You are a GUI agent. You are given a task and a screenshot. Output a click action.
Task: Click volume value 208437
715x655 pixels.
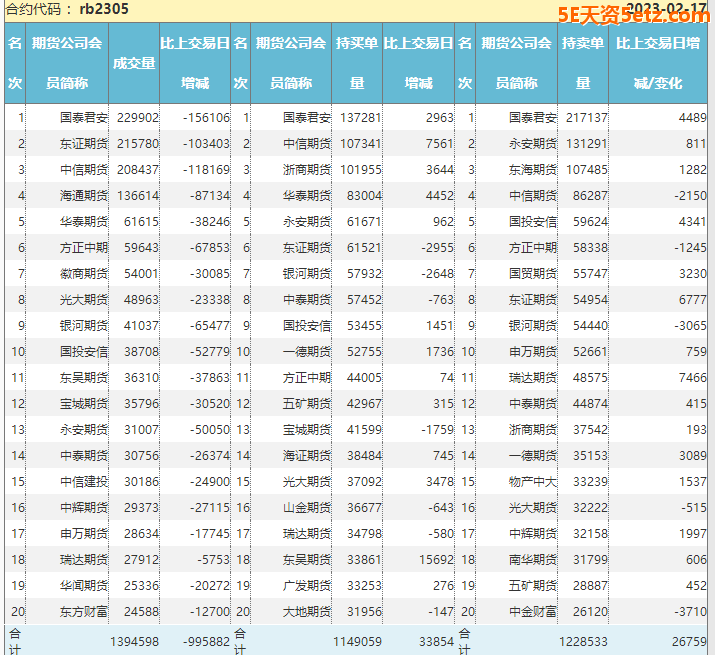pyautogui.click(x=138, y=170)
